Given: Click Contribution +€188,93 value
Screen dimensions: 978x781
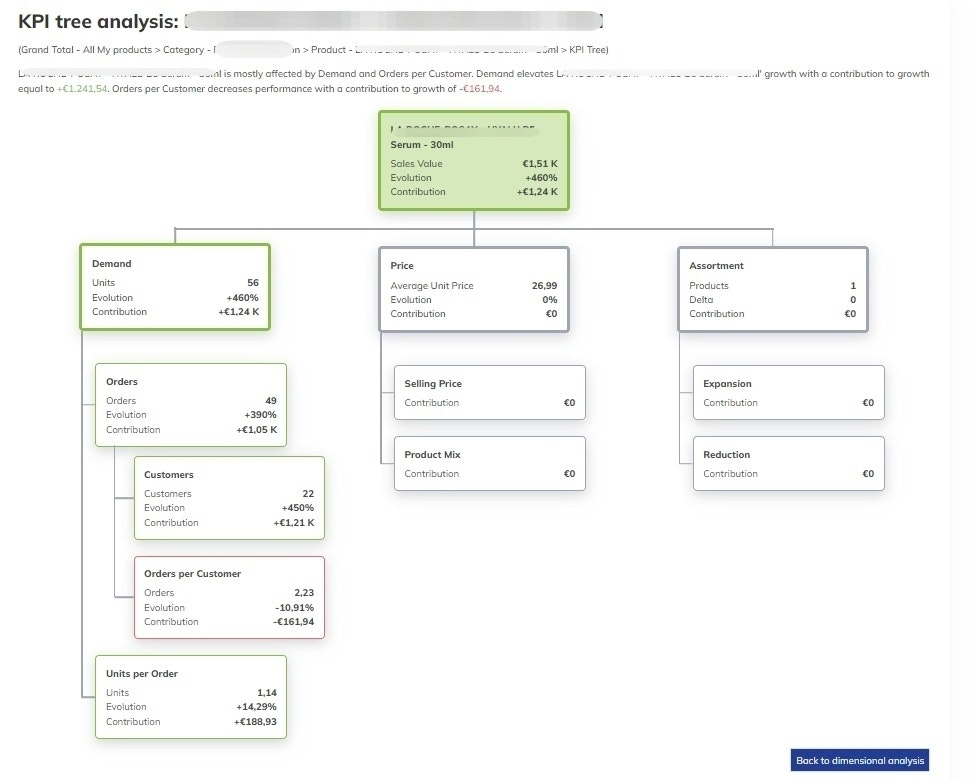Looking at the screenshot, I should [x=255, y=722].
